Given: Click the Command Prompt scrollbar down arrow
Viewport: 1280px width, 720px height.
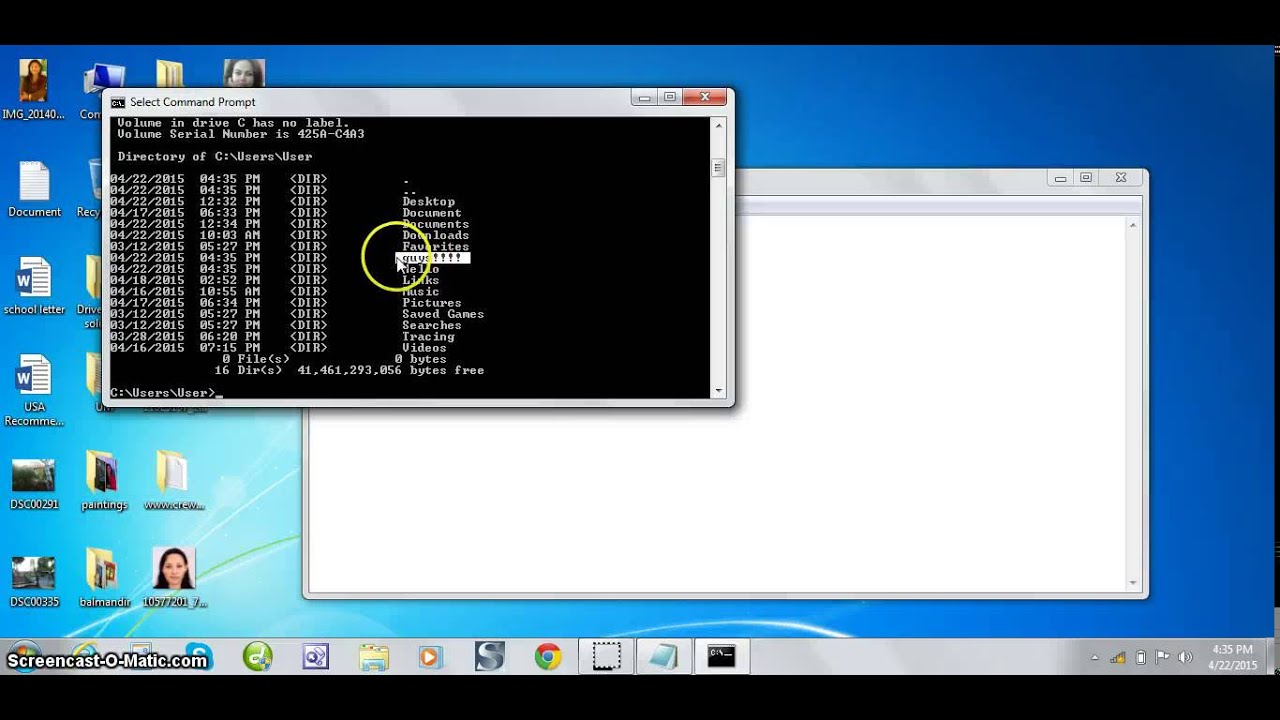Looking at the screenshot, I should point(718,391).
